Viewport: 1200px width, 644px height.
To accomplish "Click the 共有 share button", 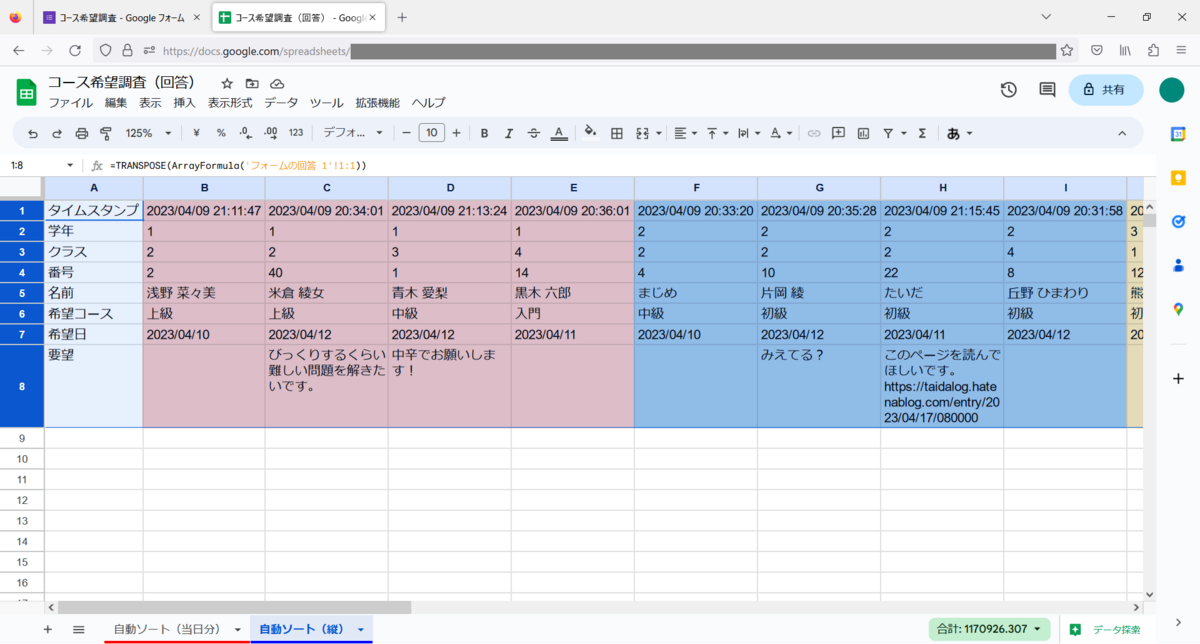I will point(1106,90).
